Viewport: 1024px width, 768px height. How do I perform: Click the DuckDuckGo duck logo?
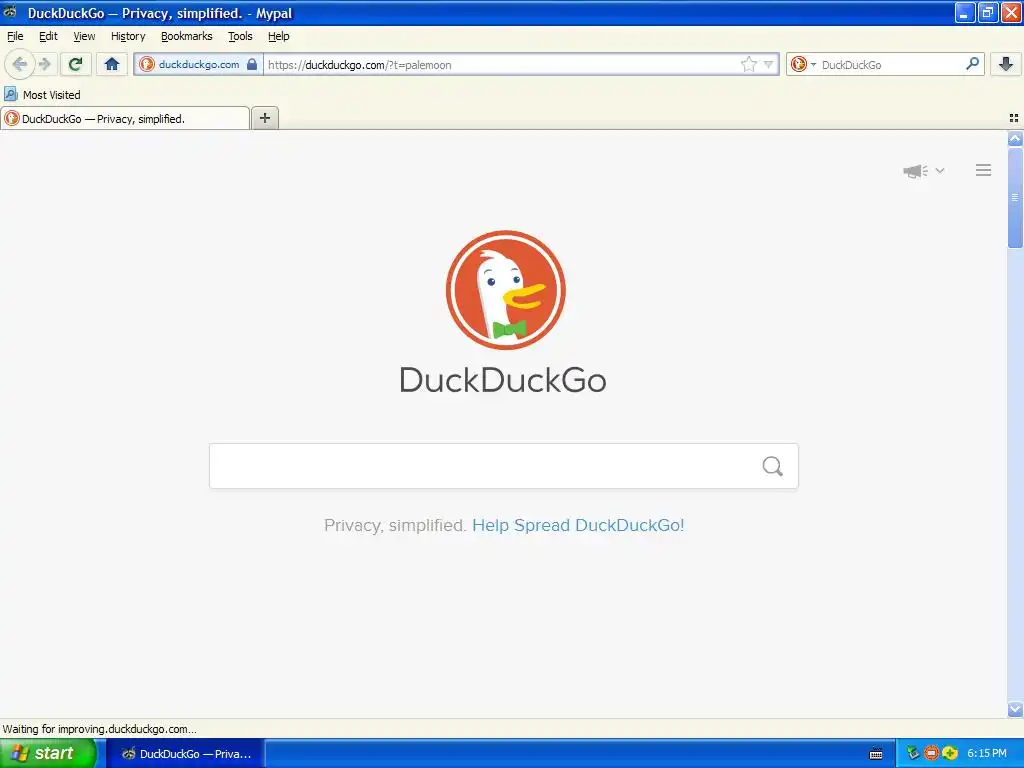pos(505,289)
